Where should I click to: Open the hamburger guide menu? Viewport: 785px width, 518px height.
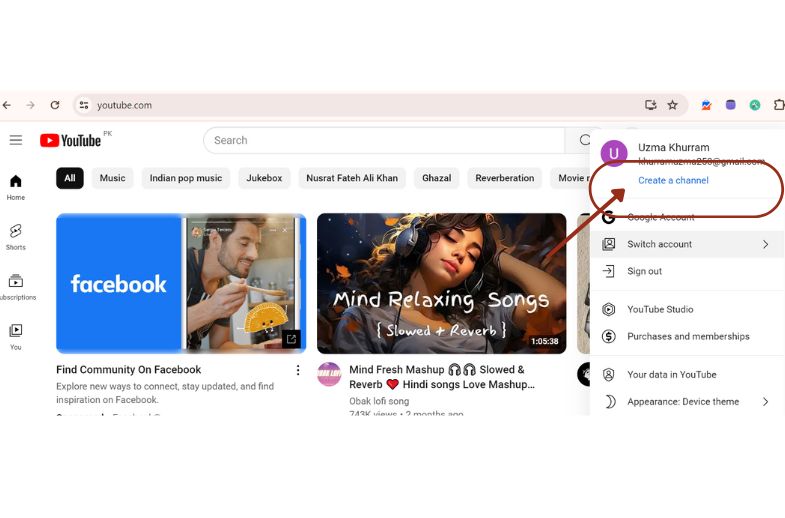pyautogui.click(x=16, y=140)
